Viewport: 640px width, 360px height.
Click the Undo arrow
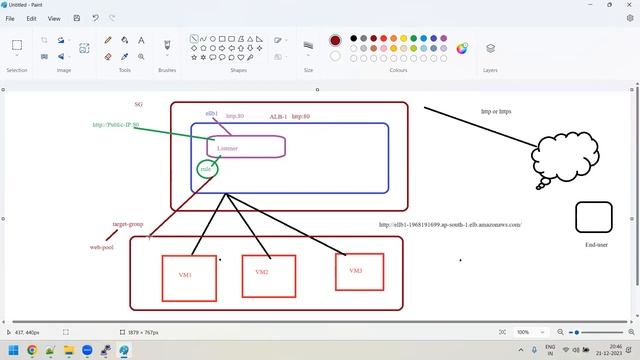coord(95,18)
